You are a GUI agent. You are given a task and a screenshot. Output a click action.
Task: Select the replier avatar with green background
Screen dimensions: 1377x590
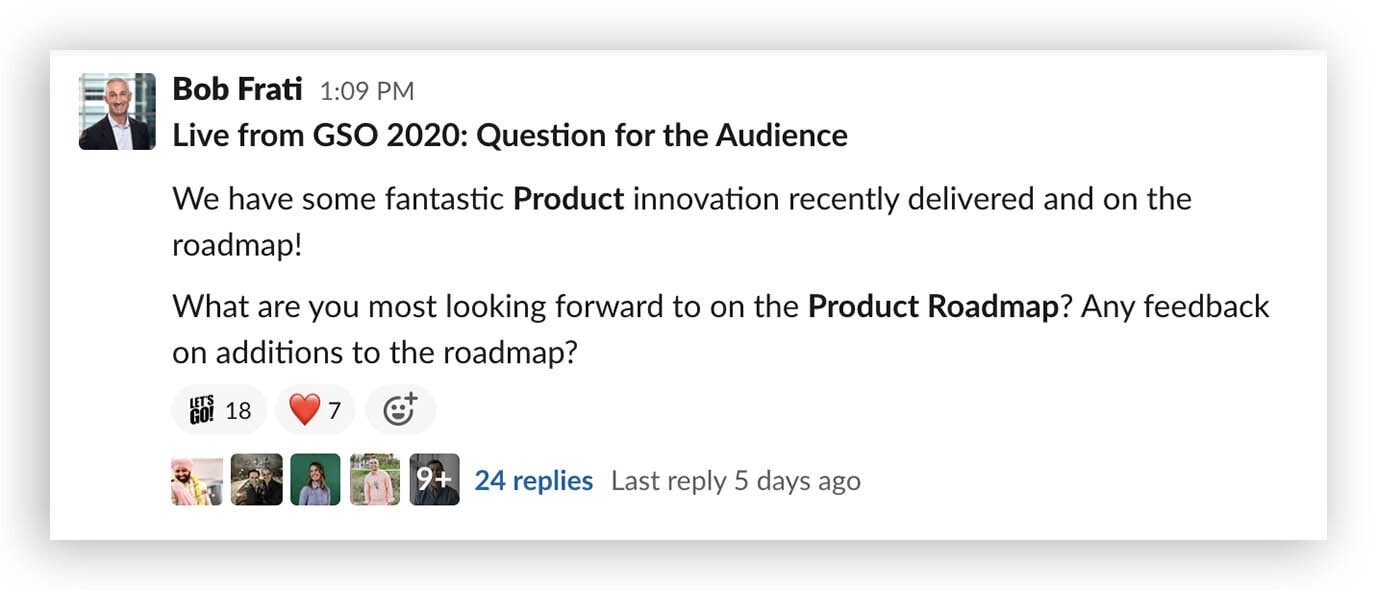(316, 480)
